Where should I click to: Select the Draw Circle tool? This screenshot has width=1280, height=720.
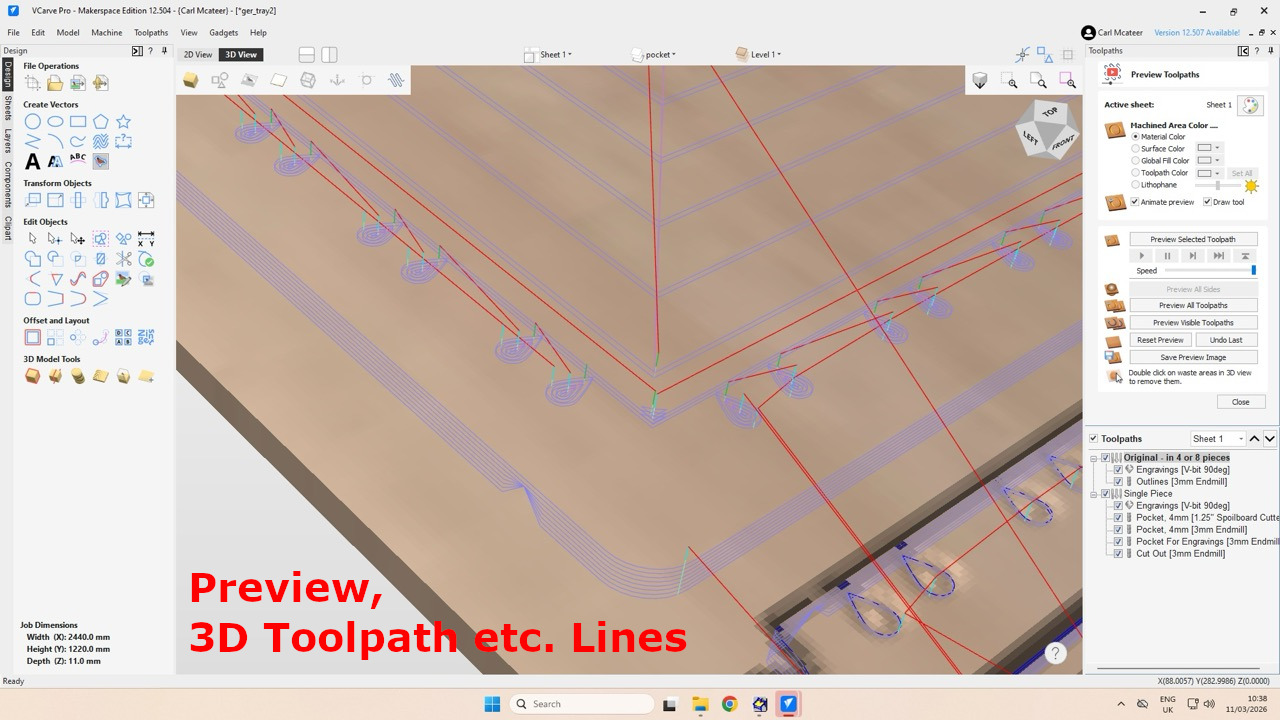click(32, 121)
